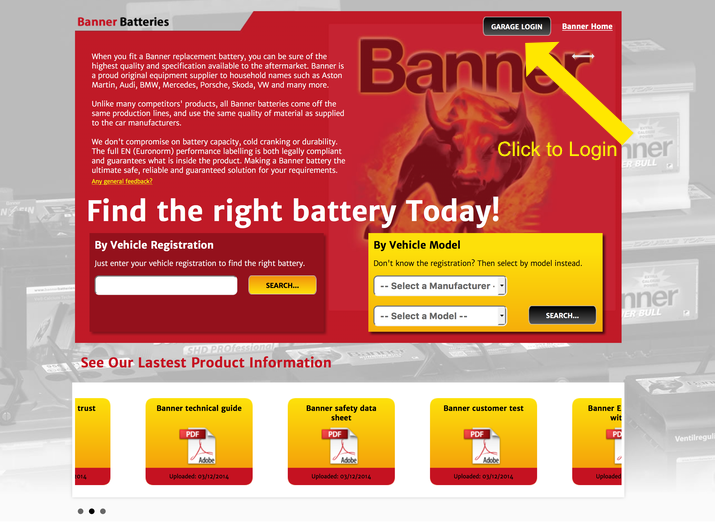Click the partially visible trust card on left
Screen dimensions: 715x523
93,441
